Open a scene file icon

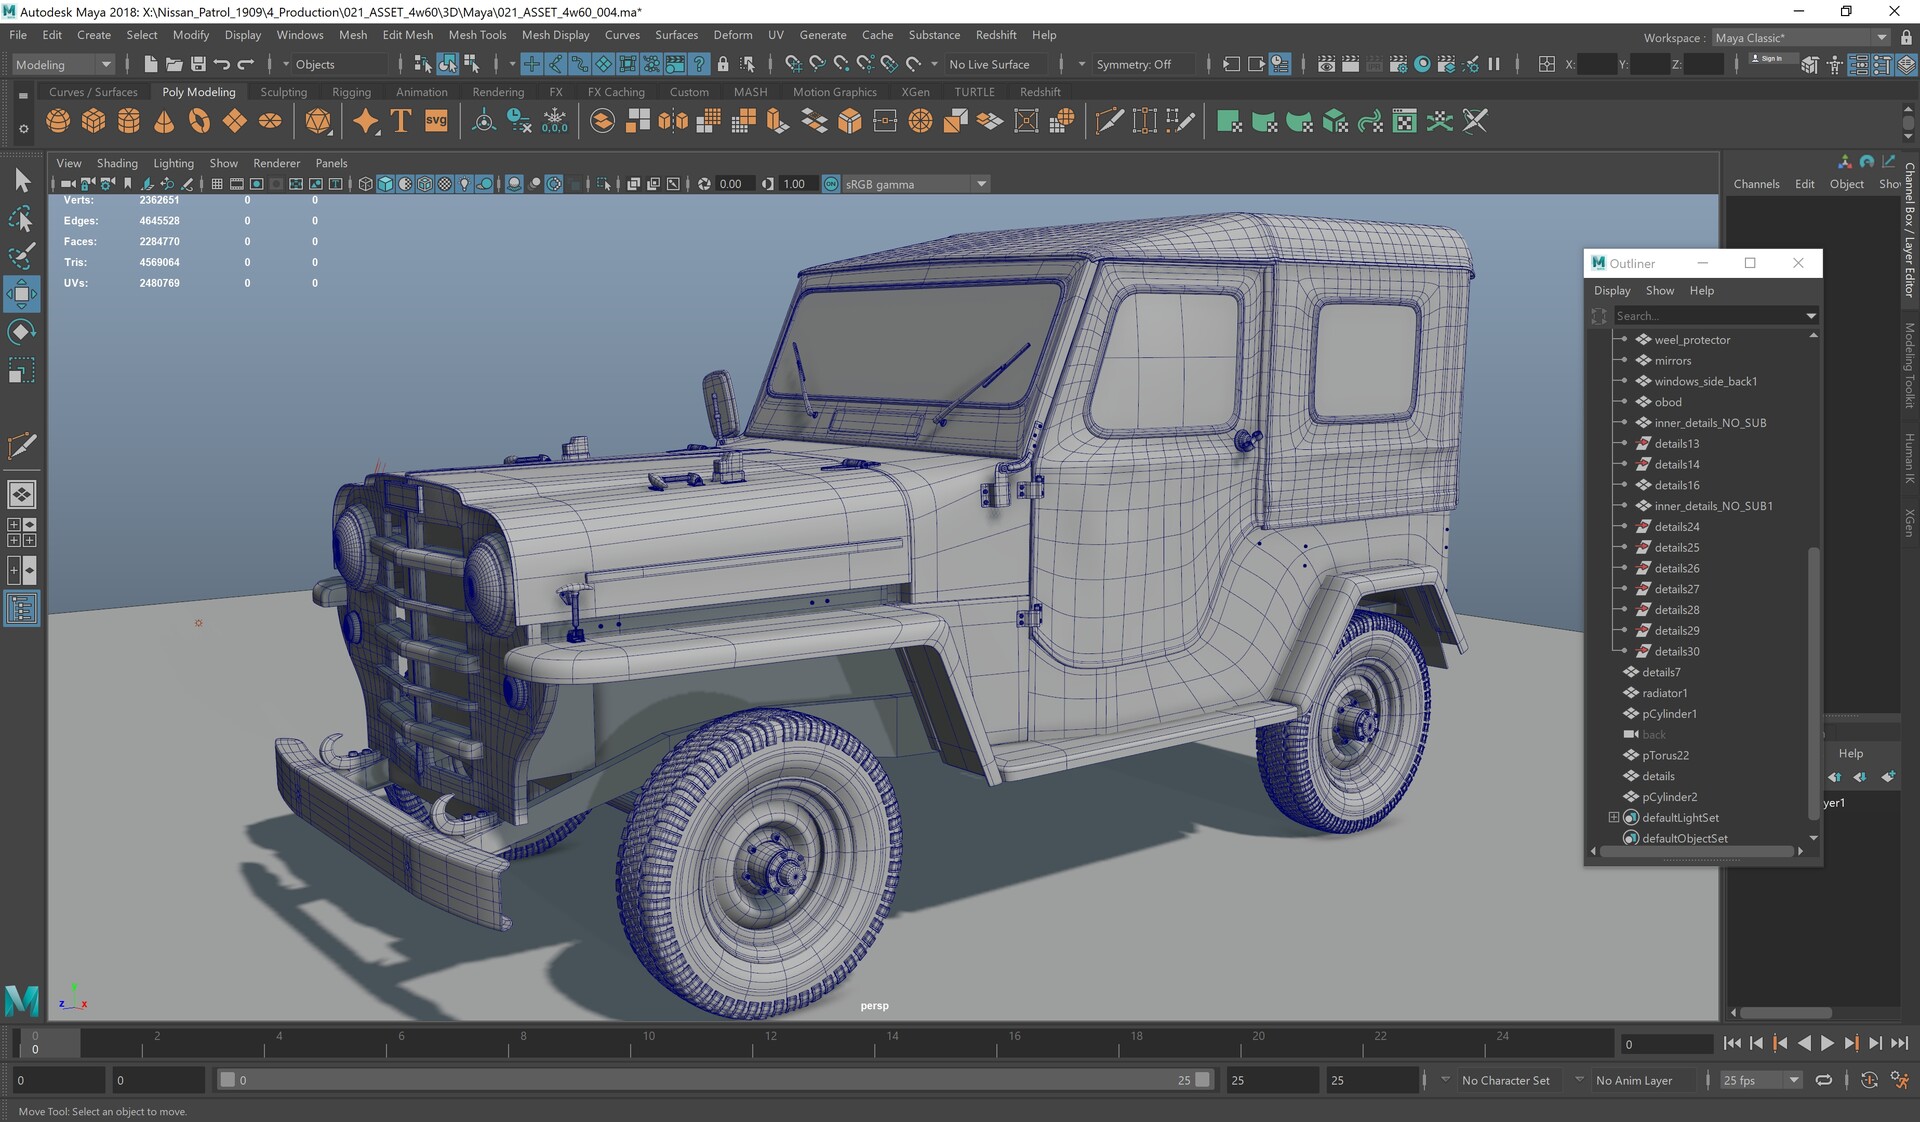pyautogui.click(x=174, y=64)
